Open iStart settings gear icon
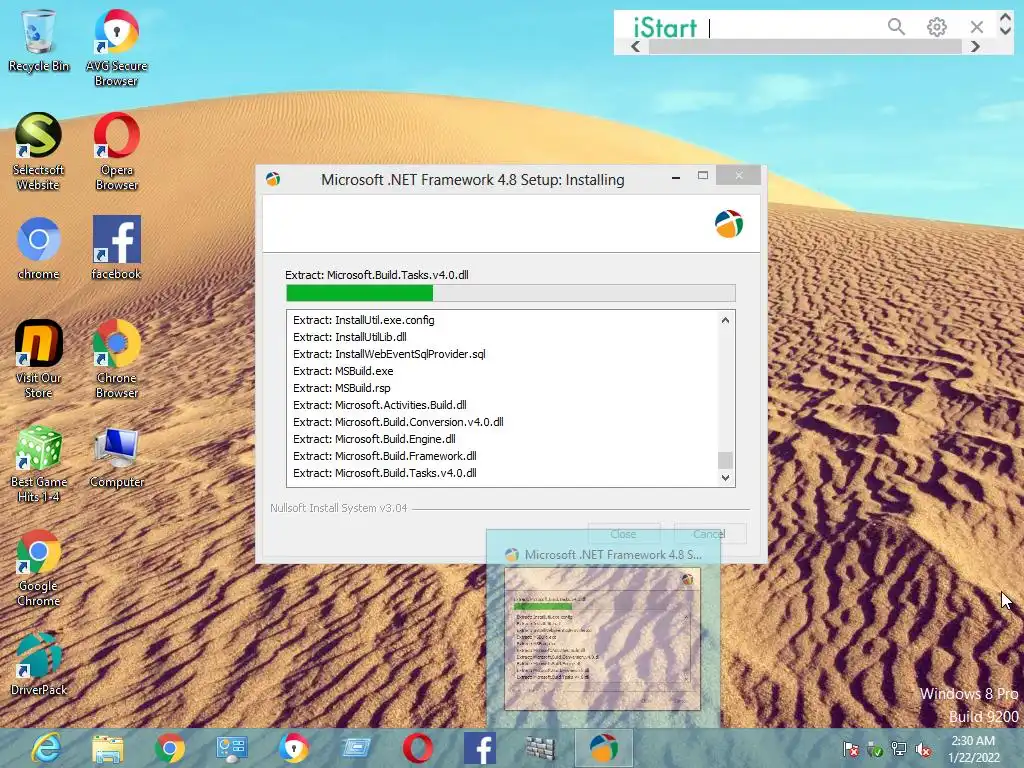 coord(936,27)
